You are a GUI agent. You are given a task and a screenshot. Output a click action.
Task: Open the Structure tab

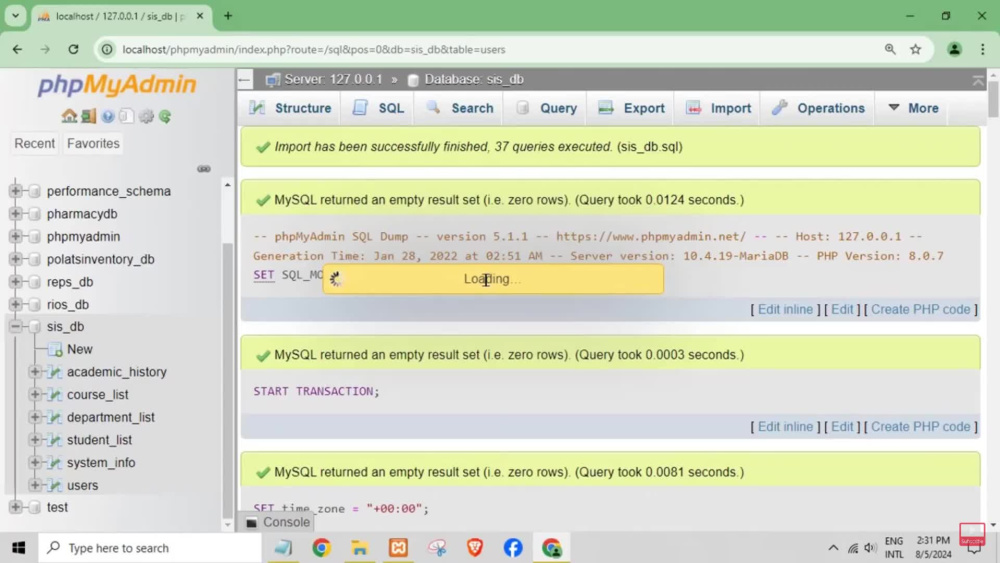click(291, 108)
